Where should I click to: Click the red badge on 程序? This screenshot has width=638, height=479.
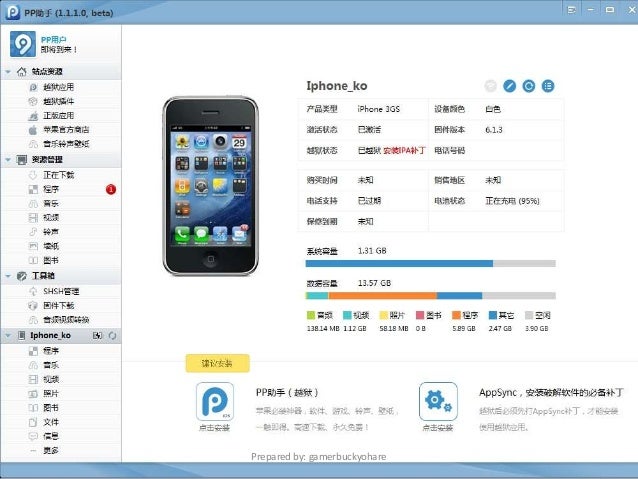pos(111,189)
